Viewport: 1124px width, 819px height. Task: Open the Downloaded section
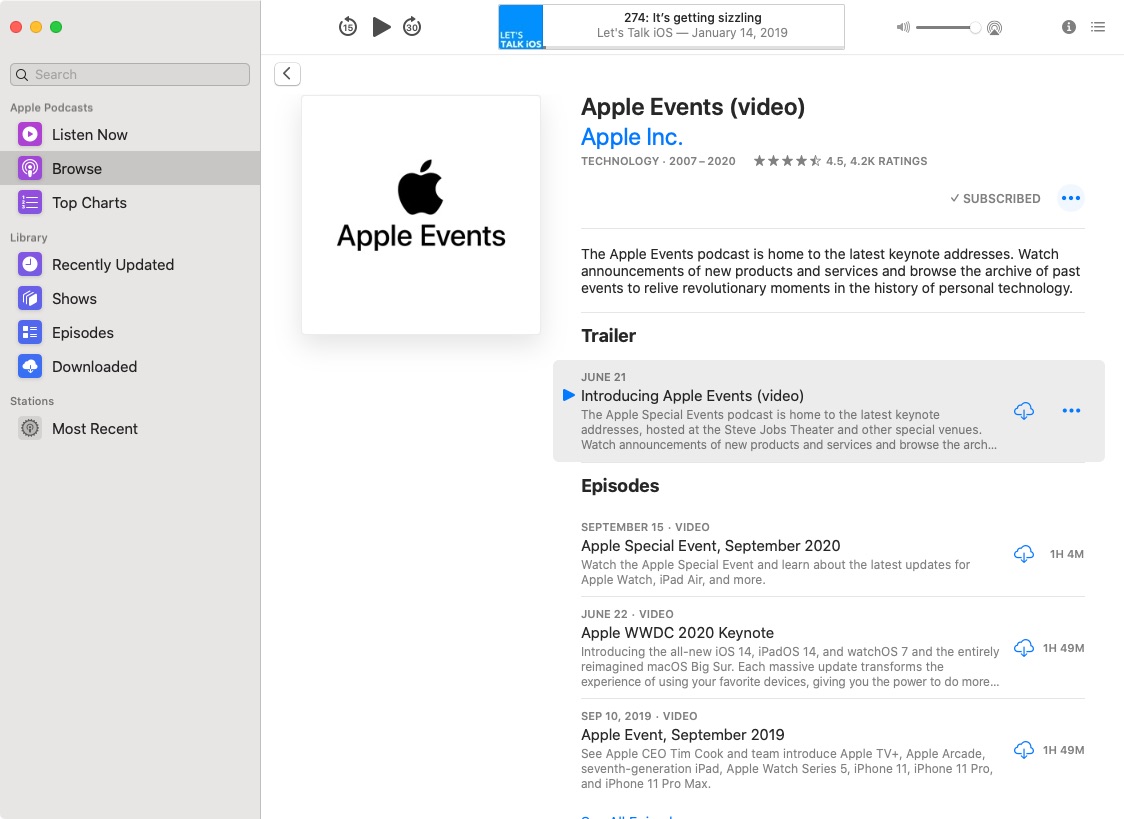pyautogui.click(x=130, y=367)
